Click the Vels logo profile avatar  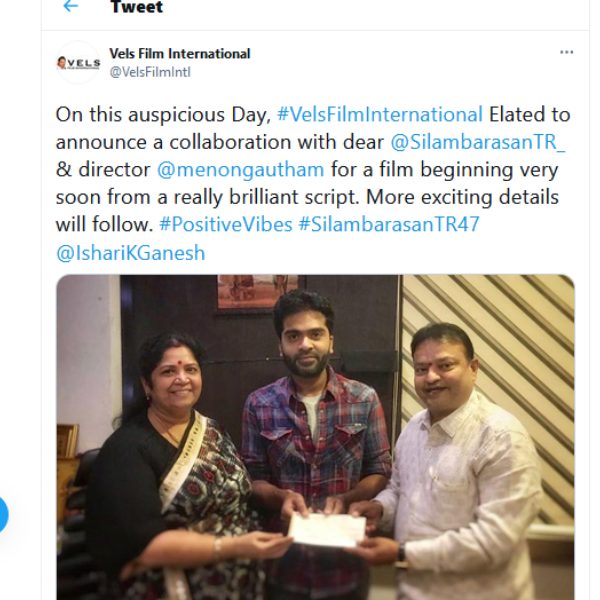(78, 62)
